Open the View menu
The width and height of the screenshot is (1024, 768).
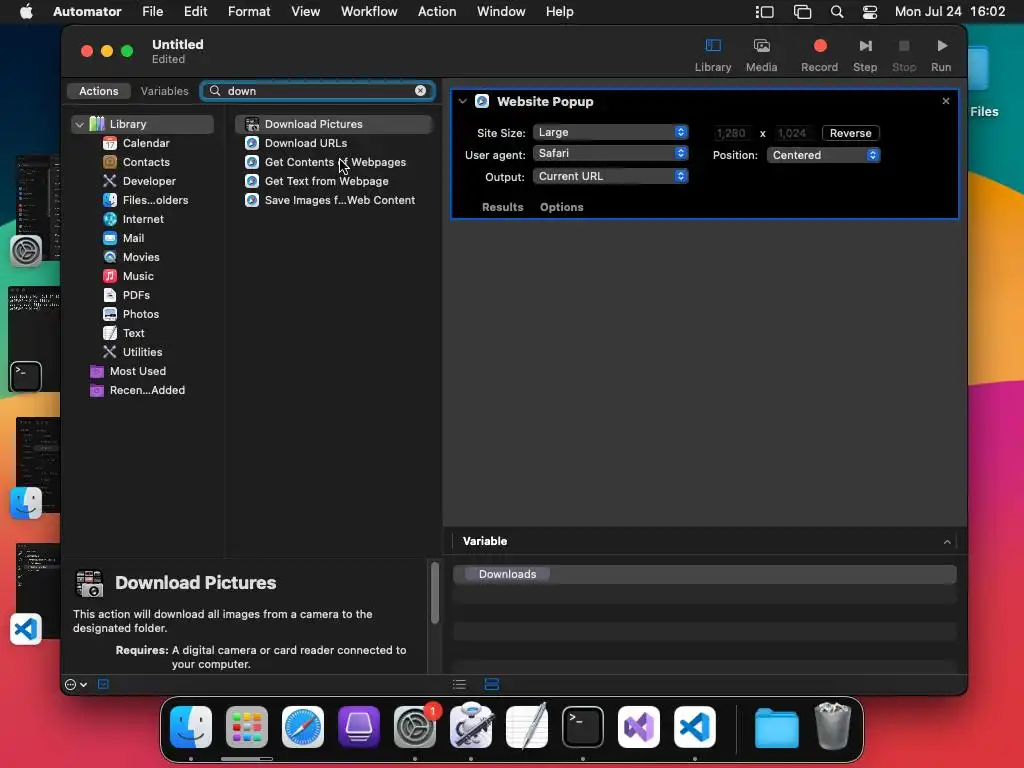point(306,12)
